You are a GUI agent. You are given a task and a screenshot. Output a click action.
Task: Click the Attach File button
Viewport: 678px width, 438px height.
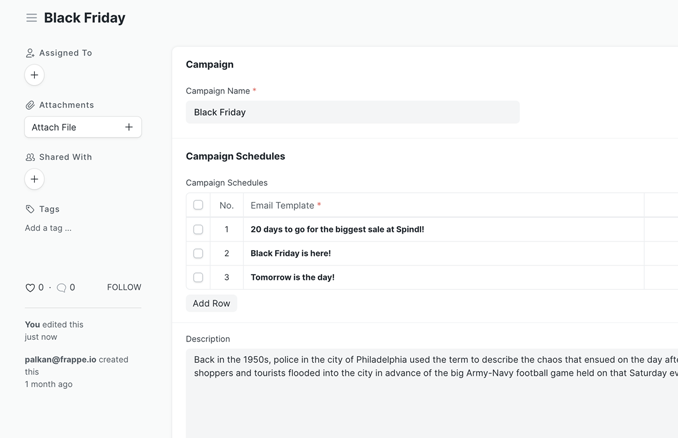tap(70, 127)
